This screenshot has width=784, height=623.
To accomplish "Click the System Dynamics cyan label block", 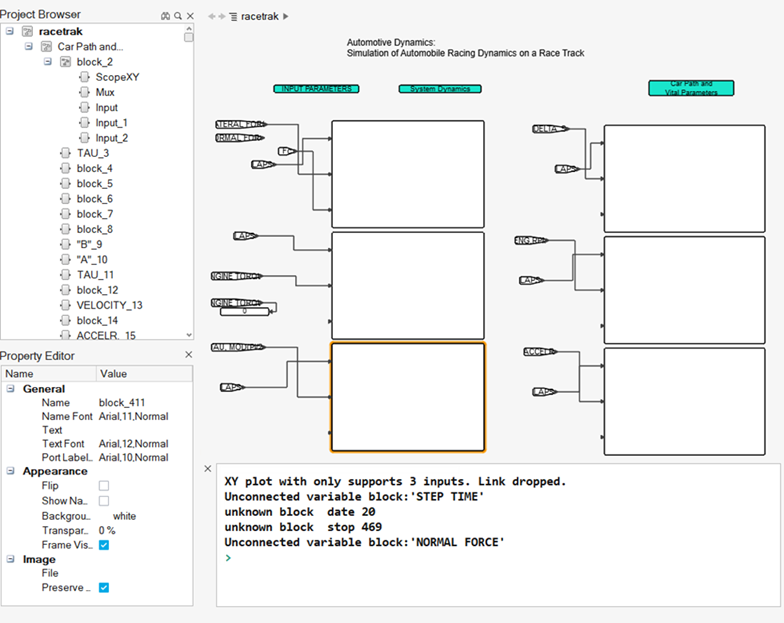I will click(441, 89).
